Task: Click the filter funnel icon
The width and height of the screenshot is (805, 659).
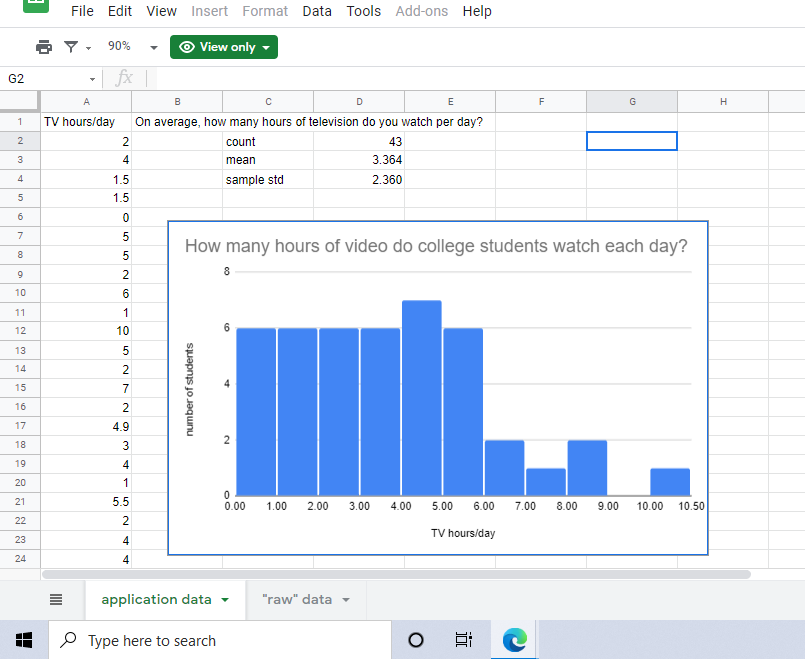Action: (x=71, y=47)
